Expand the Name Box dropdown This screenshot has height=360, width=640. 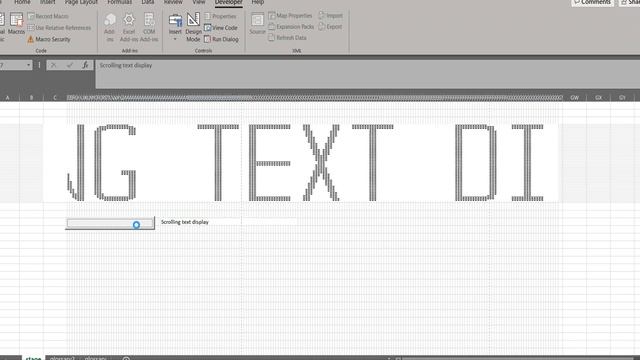[x=28, y=65]
